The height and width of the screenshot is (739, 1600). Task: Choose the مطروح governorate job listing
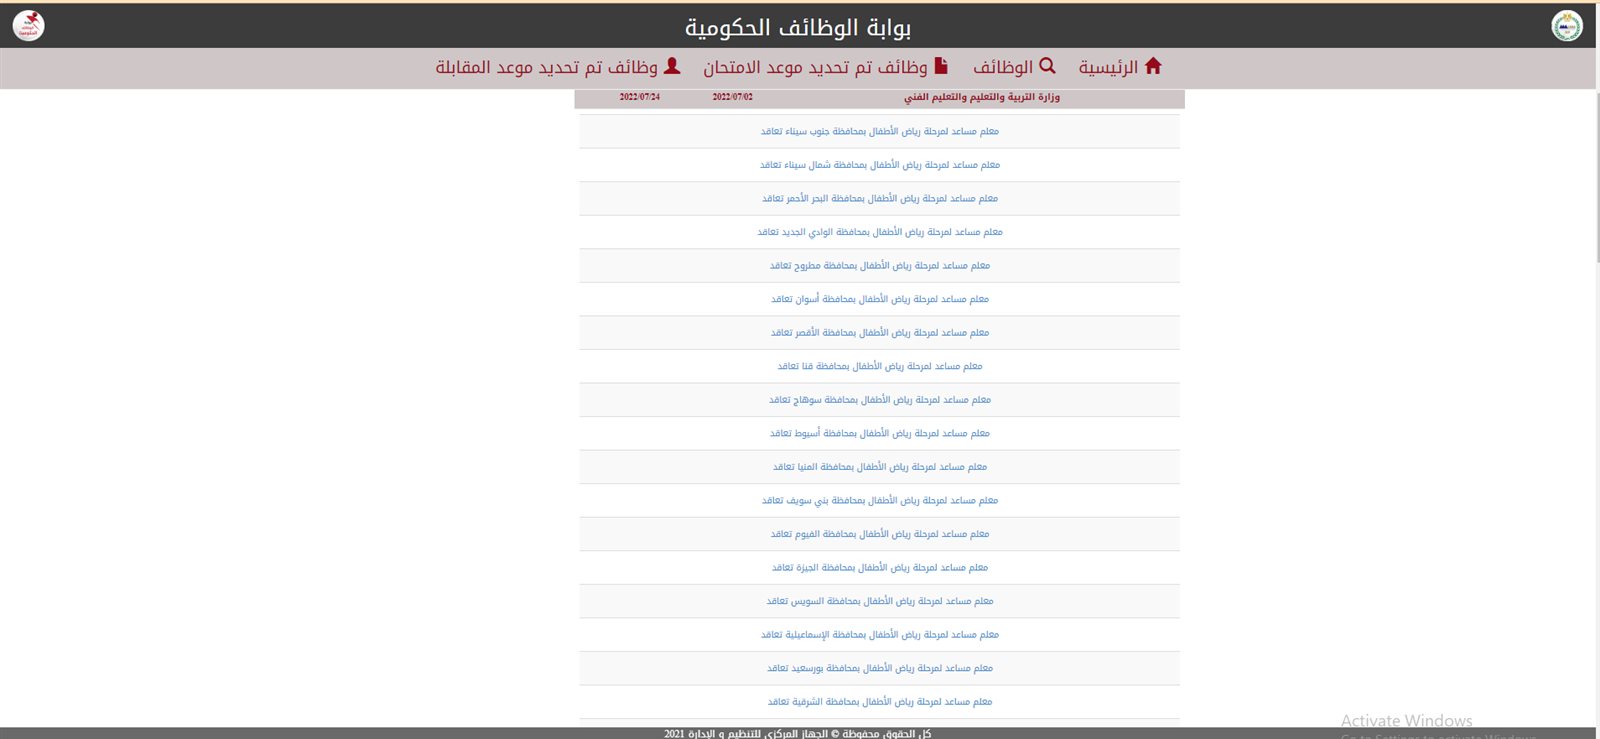[x=879, y=266]
